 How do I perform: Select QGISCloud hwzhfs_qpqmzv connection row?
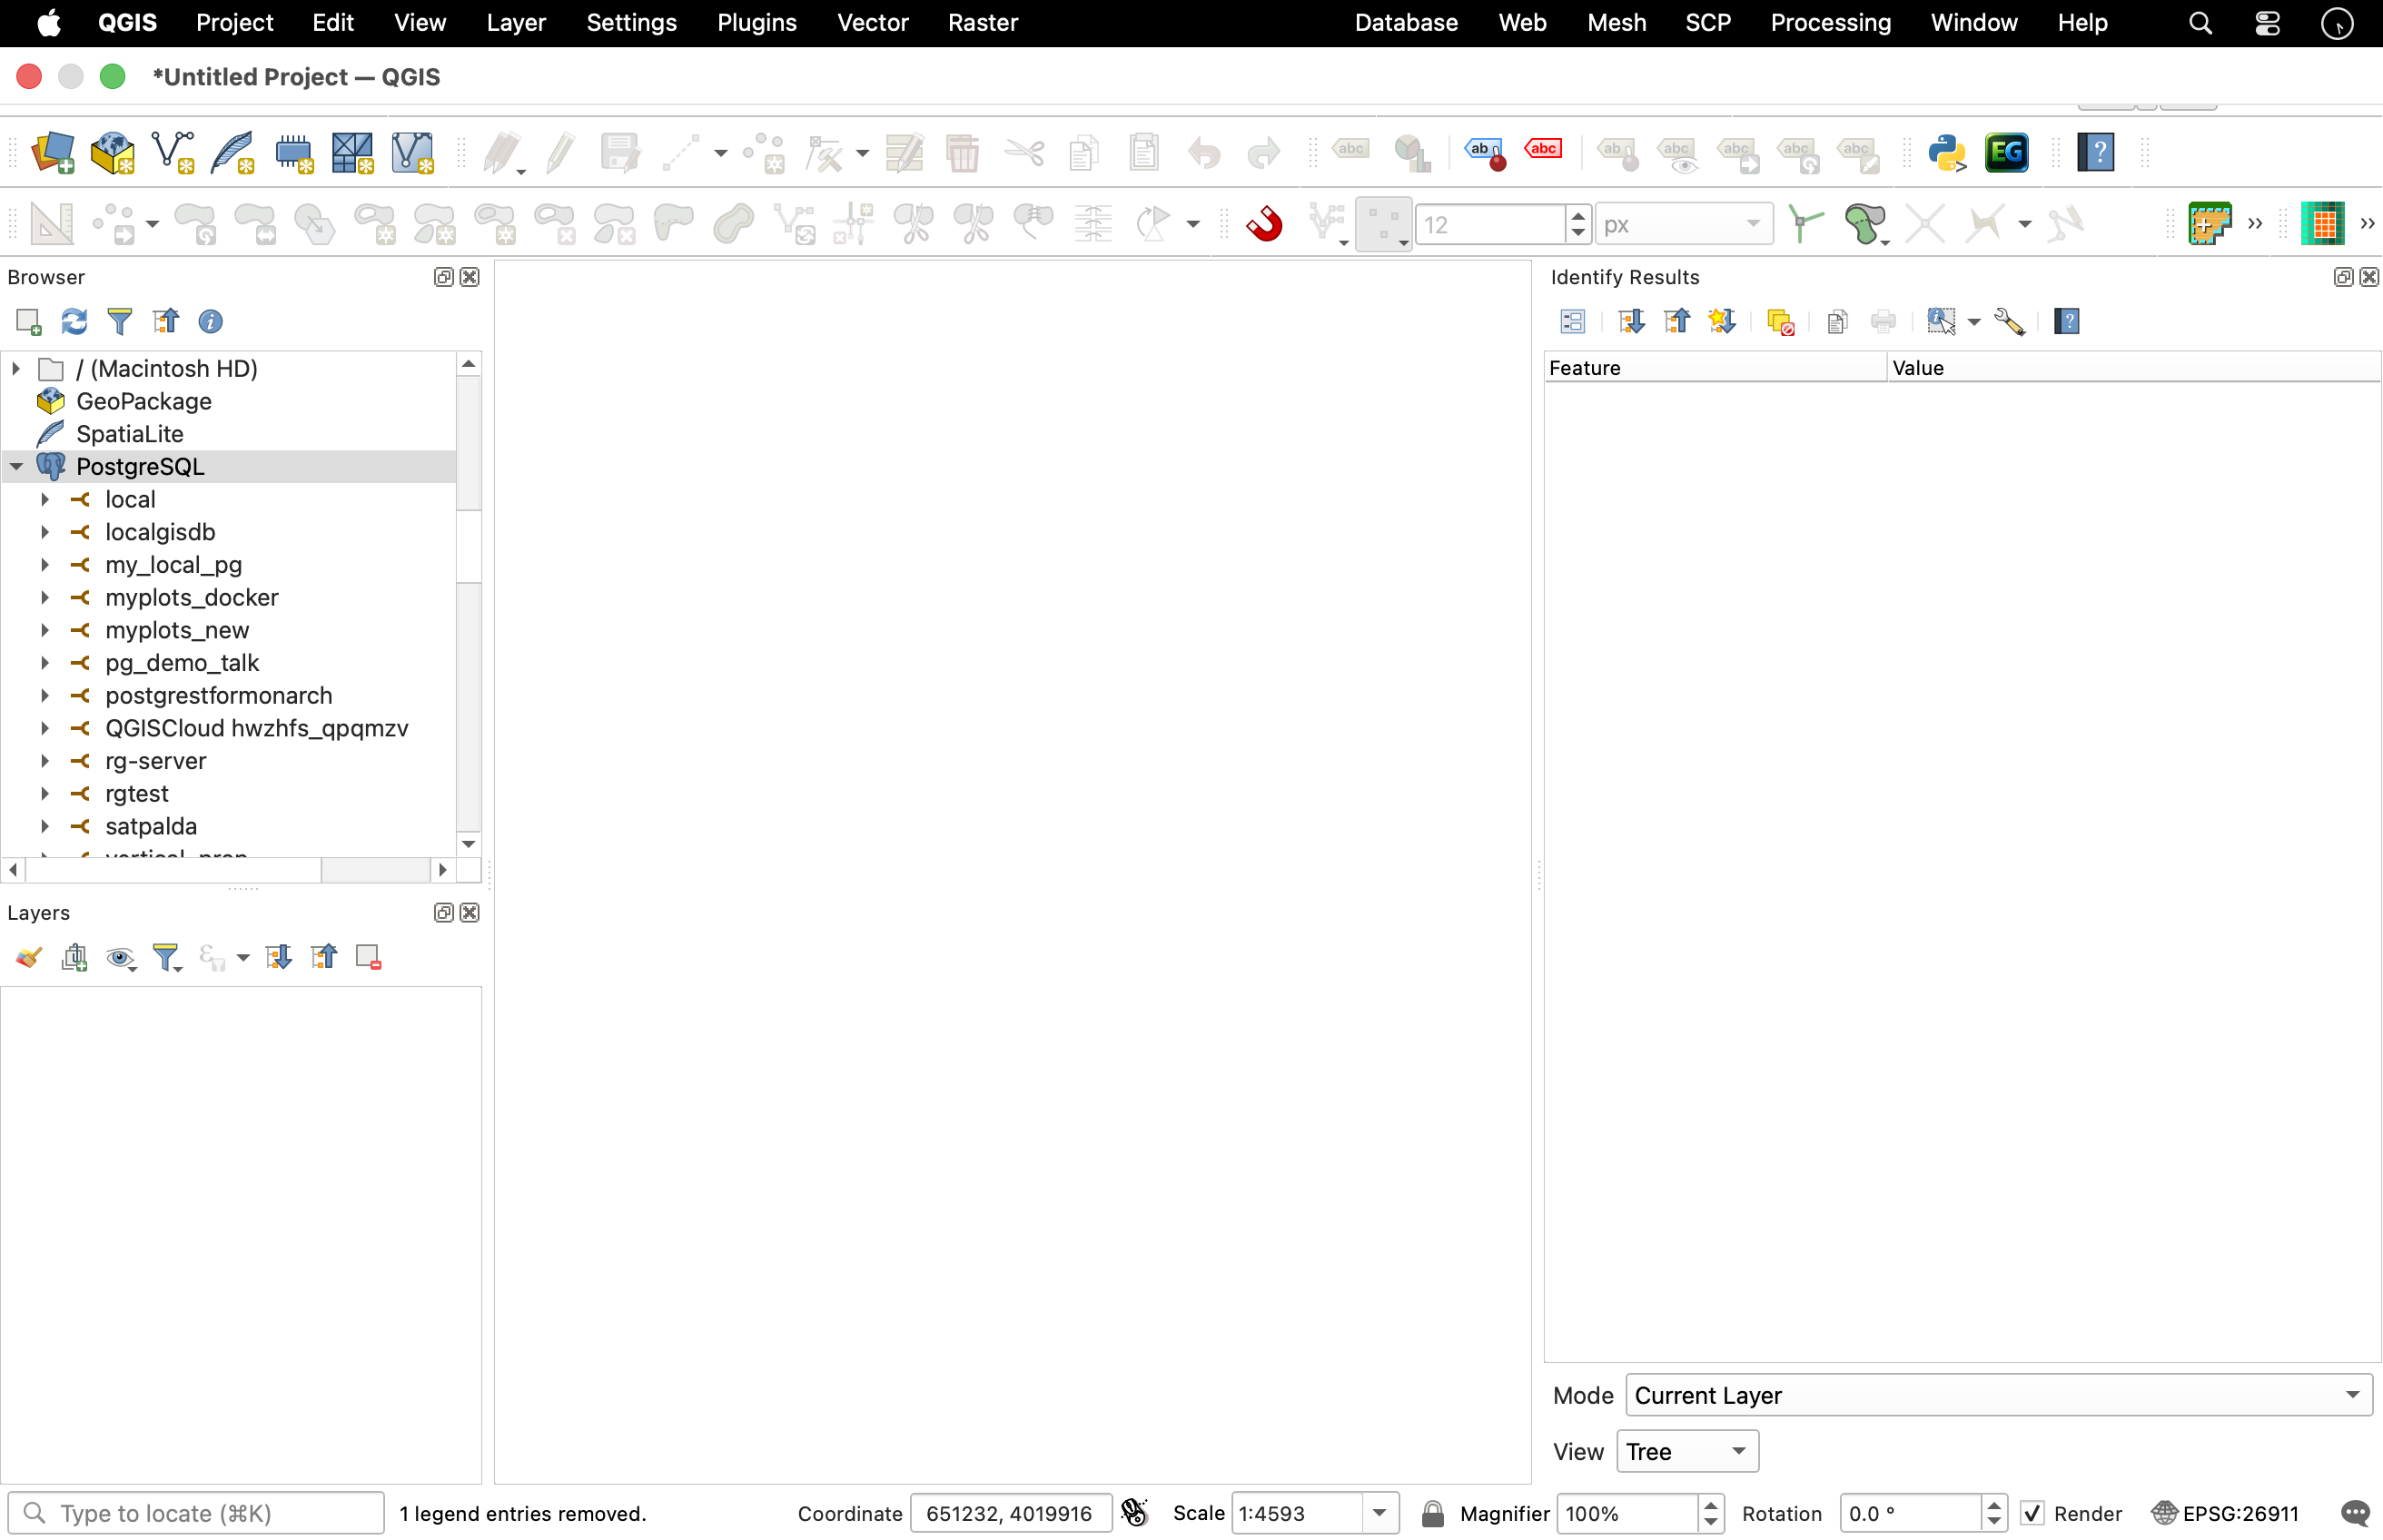pyautogui.click(x=257, y=728)
